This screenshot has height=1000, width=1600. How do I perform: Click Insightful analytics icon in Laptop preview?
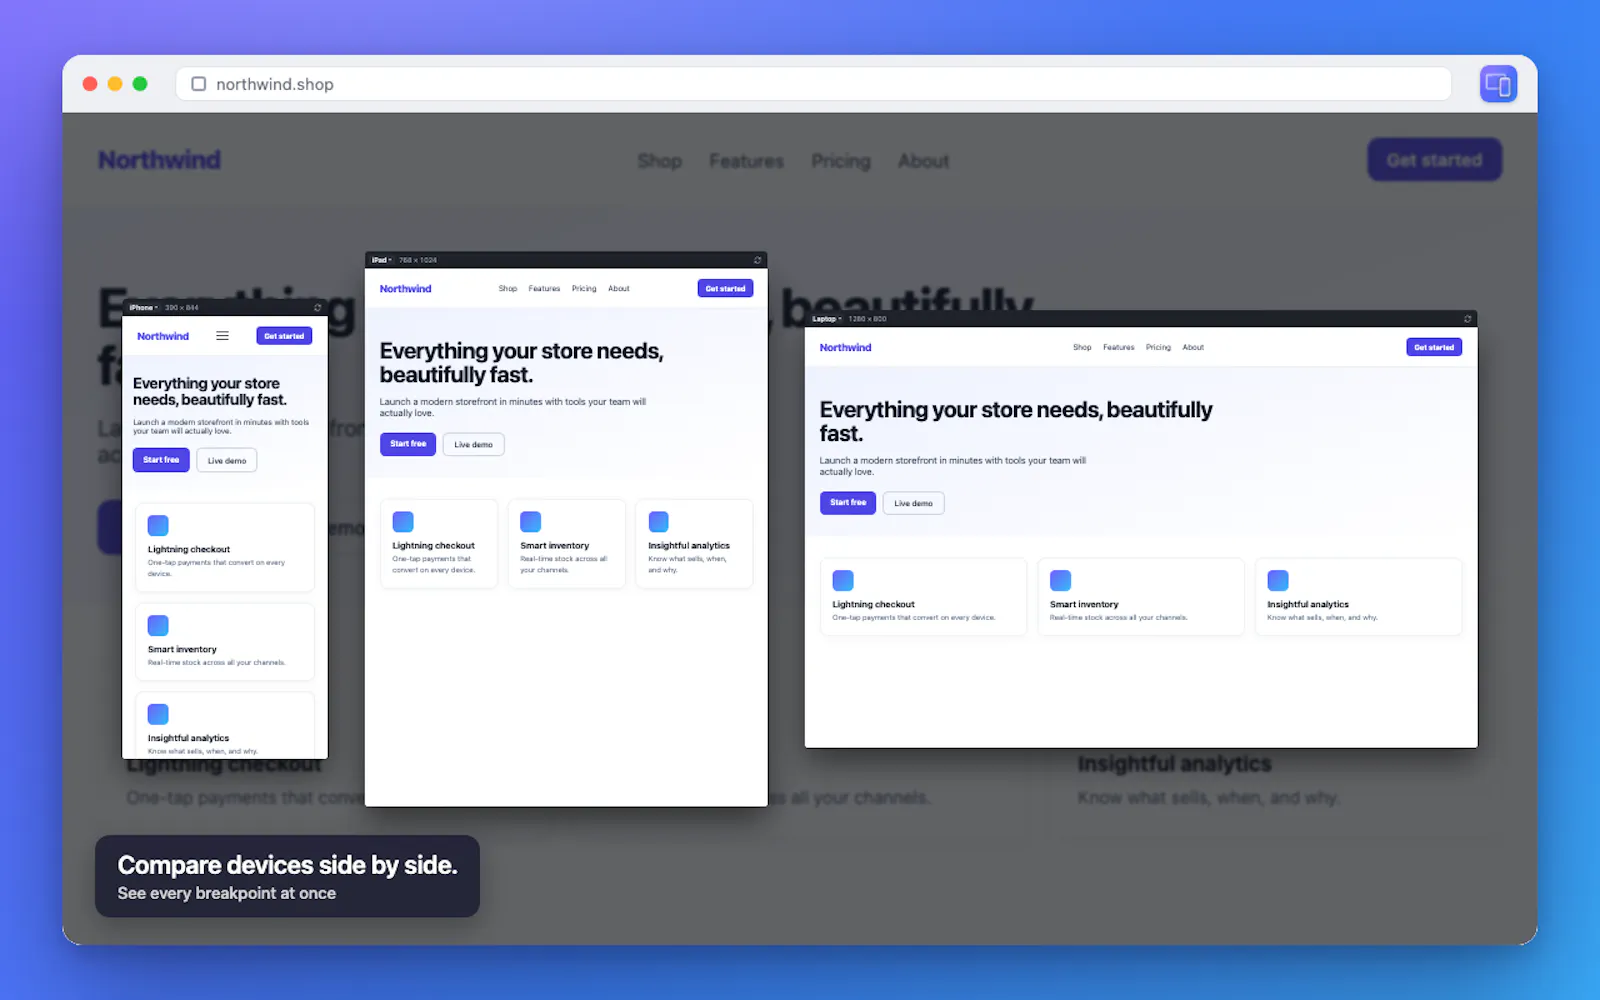pos(1278,580)
